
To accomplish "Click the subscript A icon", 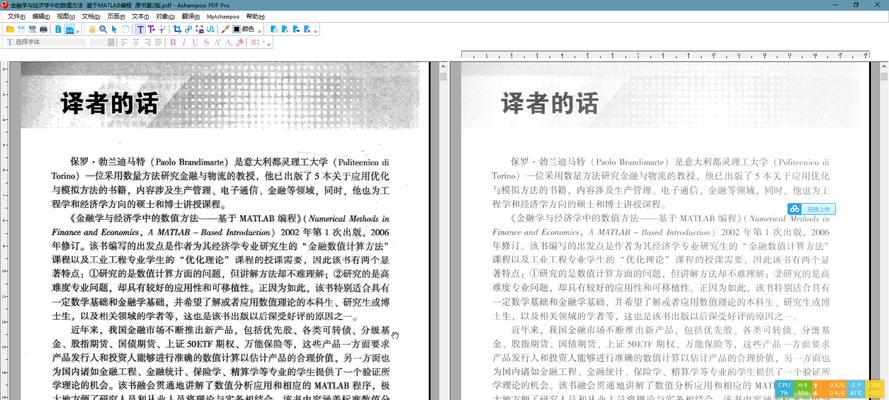I will (x=228, y=42).
